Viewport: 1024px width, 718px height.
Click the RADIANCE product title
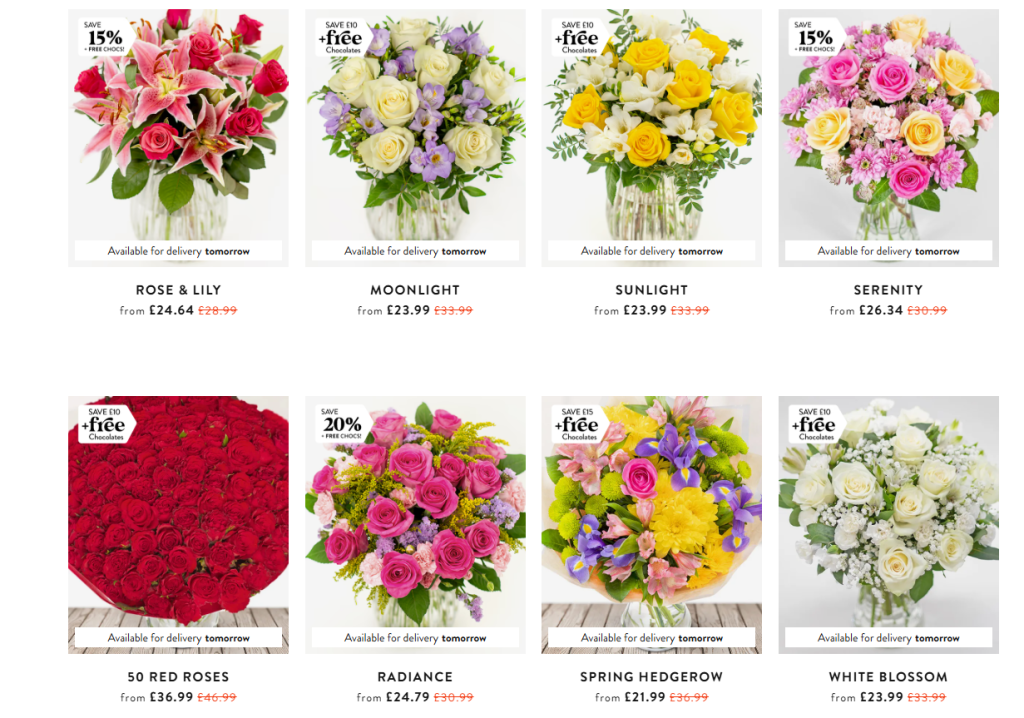tap(415, 677)
